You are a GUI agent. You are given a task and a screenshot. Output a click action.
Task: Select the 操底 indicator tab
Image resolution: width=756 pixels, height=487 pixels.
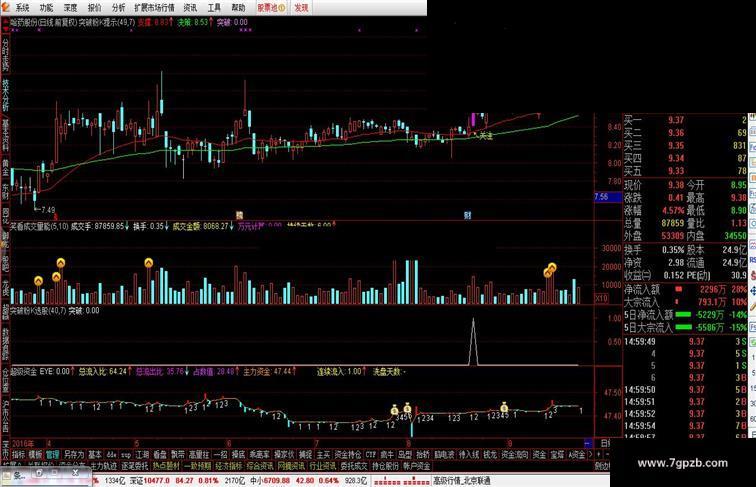[x=238, y=455]
